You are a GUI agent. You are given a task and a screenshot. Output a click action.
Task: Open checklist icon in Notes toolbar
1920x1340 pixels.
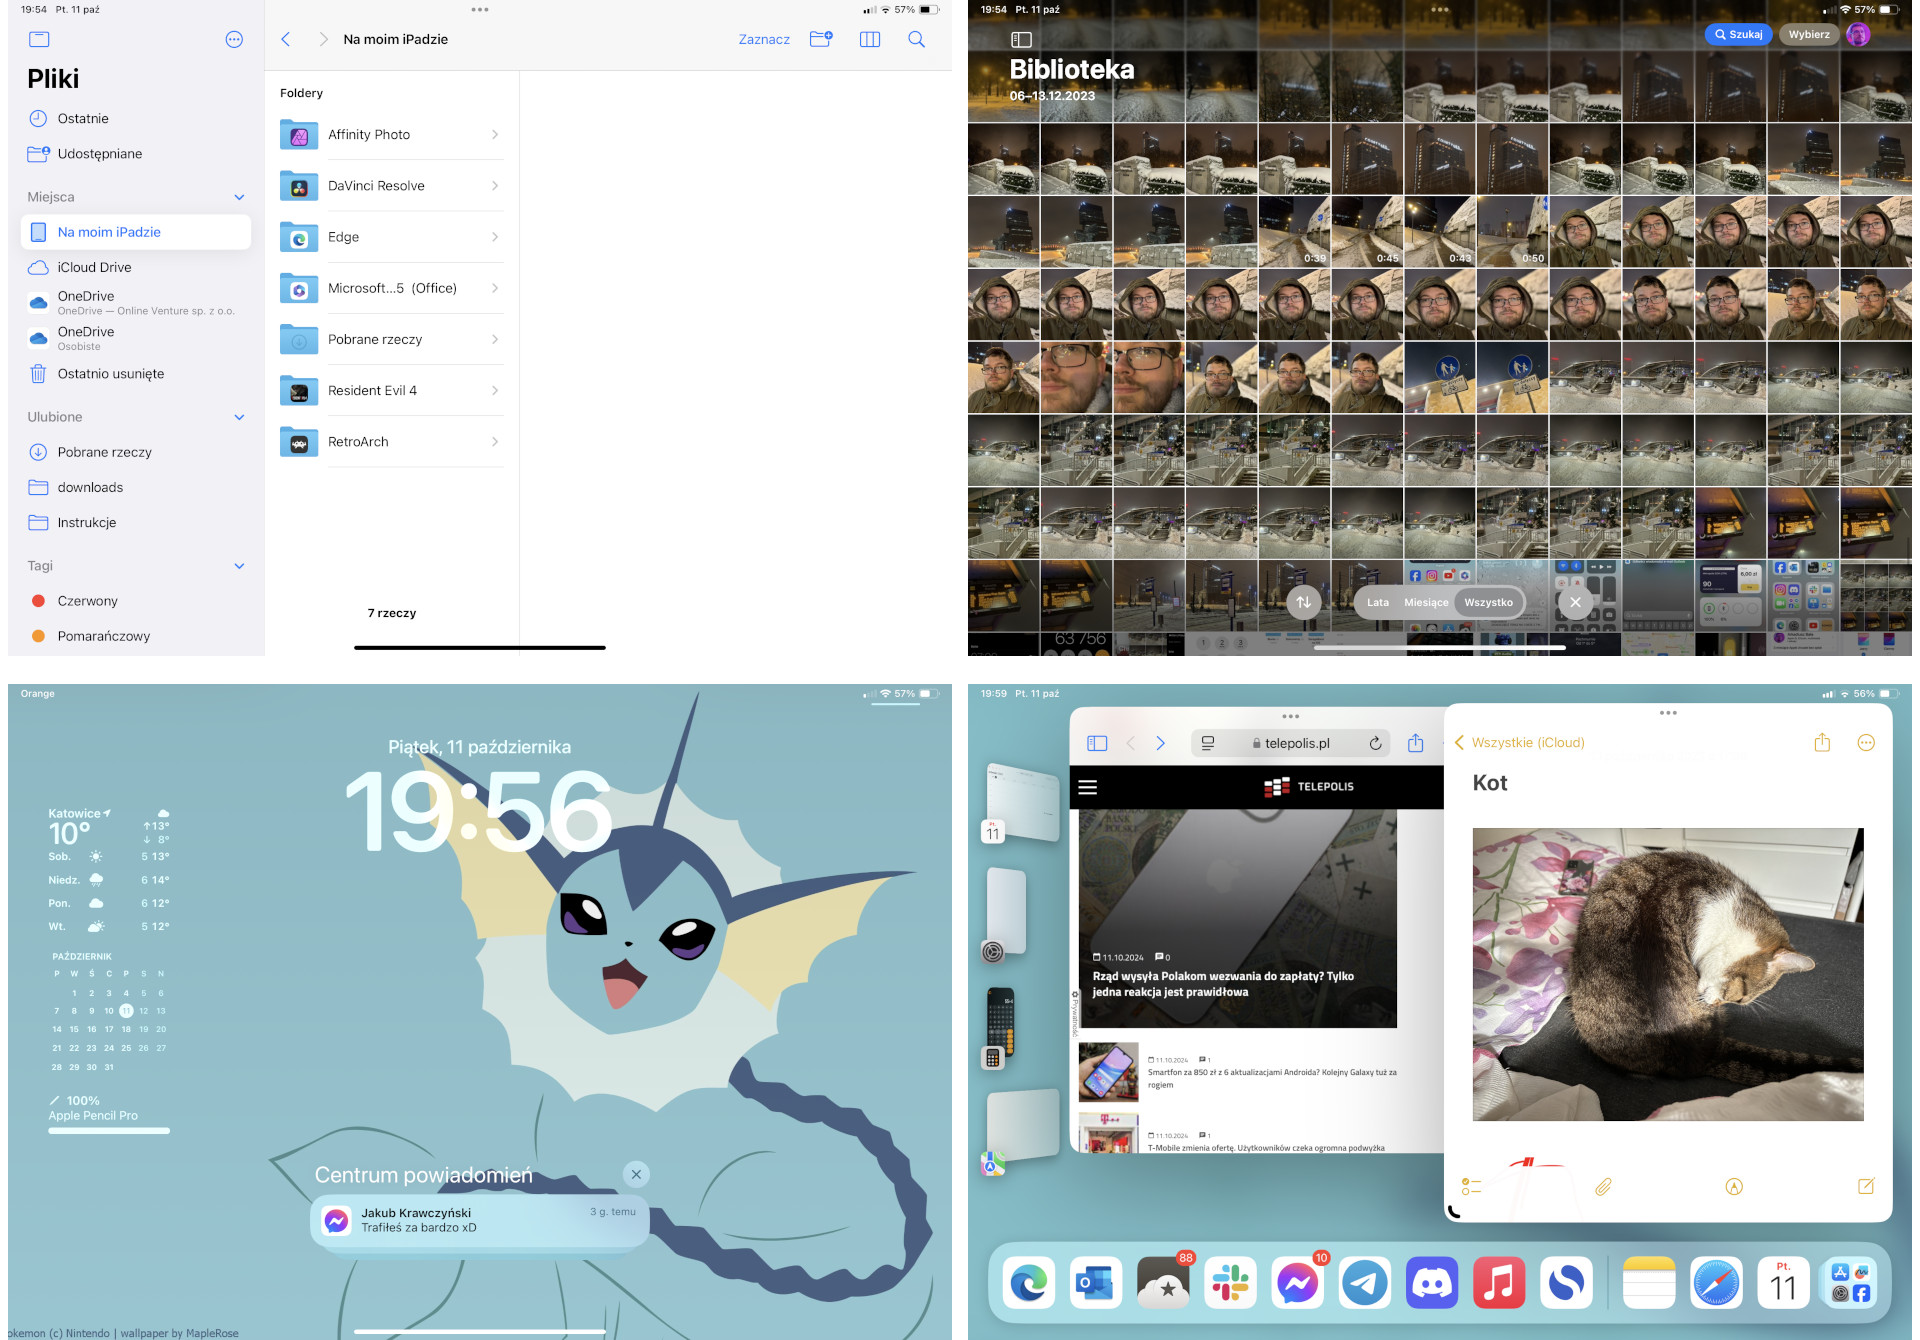[1471, 1186]
